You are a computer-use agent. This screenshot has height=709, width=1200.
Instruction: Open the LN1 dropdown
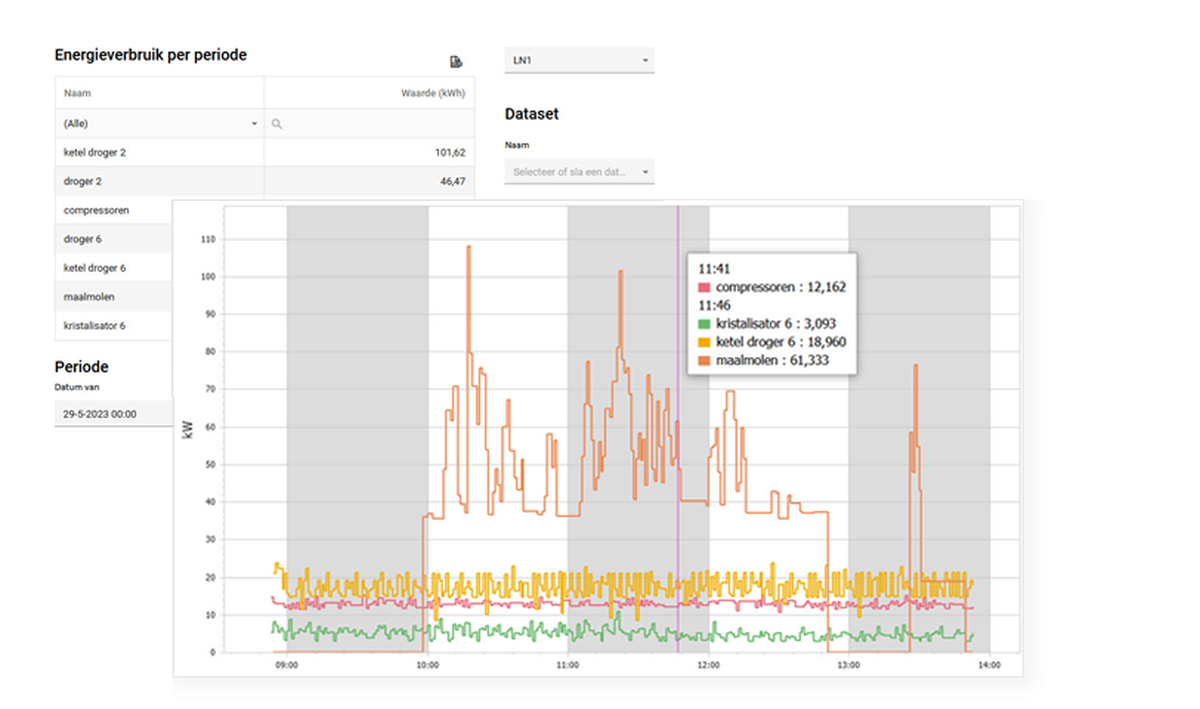pyautogui.click(x=579, y=61)
